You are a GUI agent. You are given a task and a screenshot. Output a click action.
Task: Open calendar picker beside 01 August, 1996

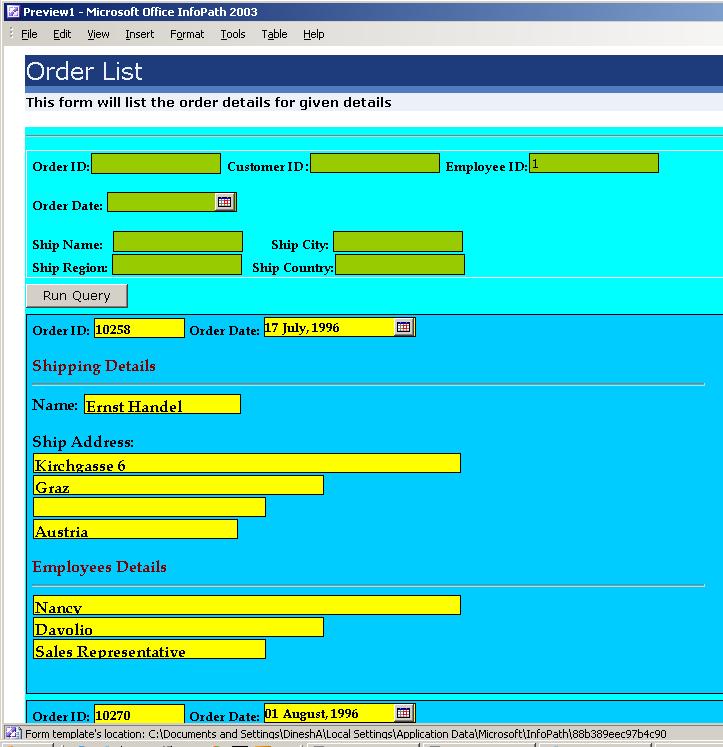click(x=403, y=713)
